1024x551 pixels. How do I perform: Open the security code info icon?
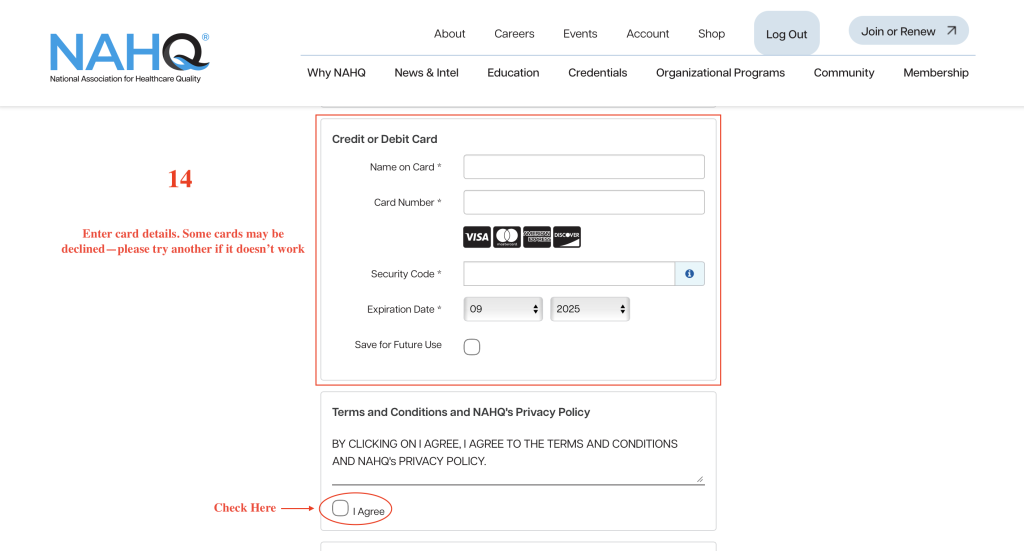click(690, 274)
